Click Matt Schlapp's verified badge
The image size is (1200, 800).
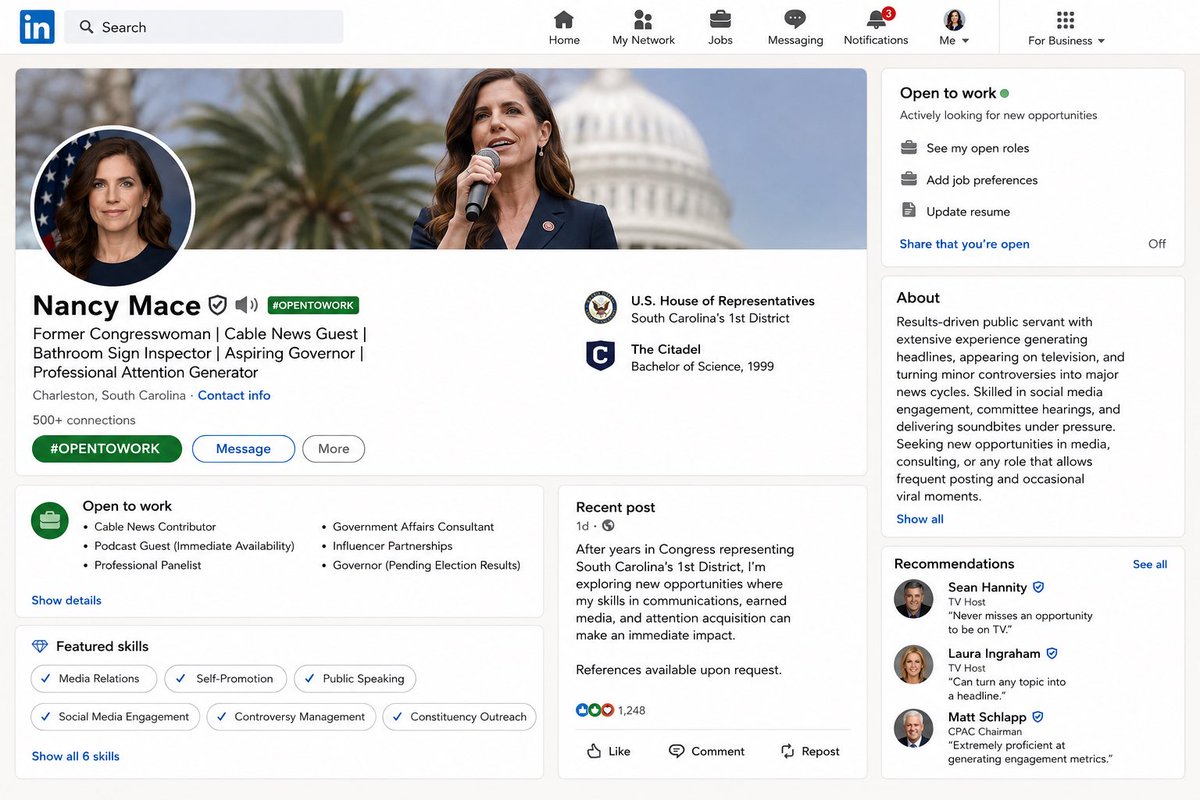(x=1038, y=717)
